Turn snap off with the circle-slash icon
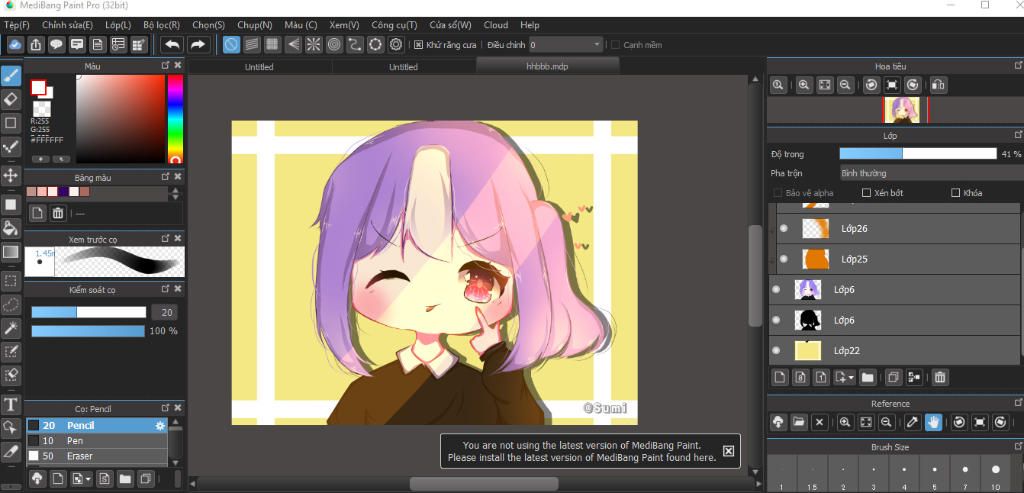Screen dimensions: 1024x493 point(231,44)
